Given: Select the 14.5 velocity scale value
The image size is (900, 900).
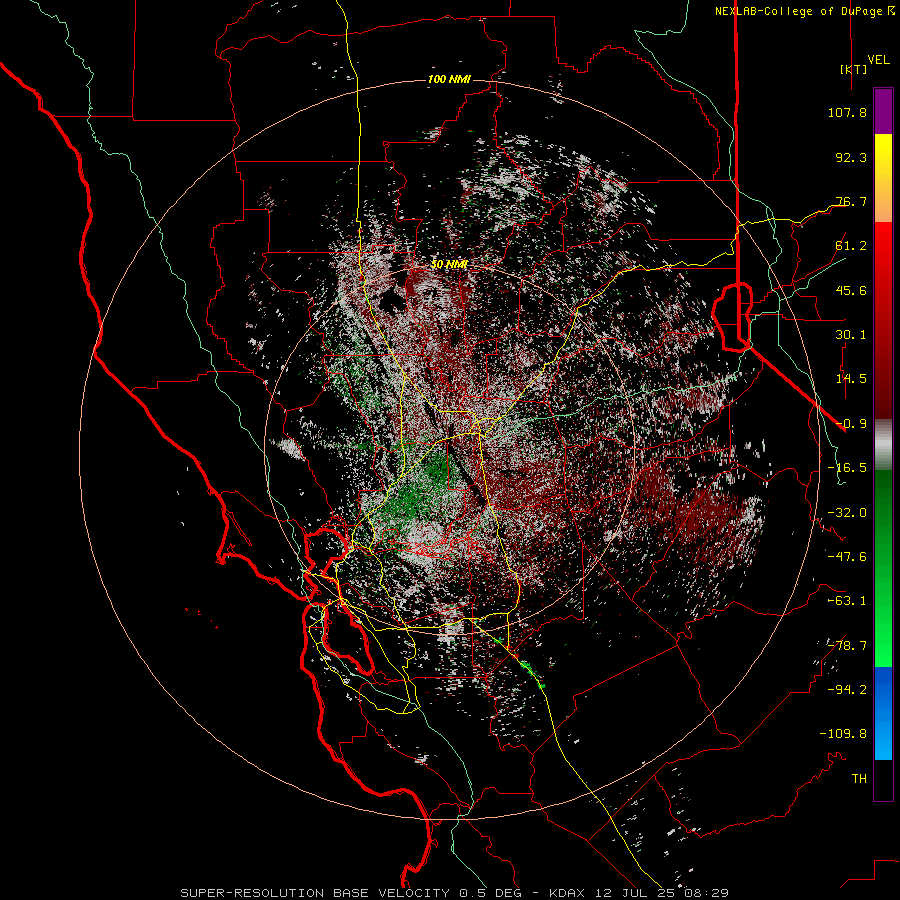Looking at the screenshot, I should point(851,379).
